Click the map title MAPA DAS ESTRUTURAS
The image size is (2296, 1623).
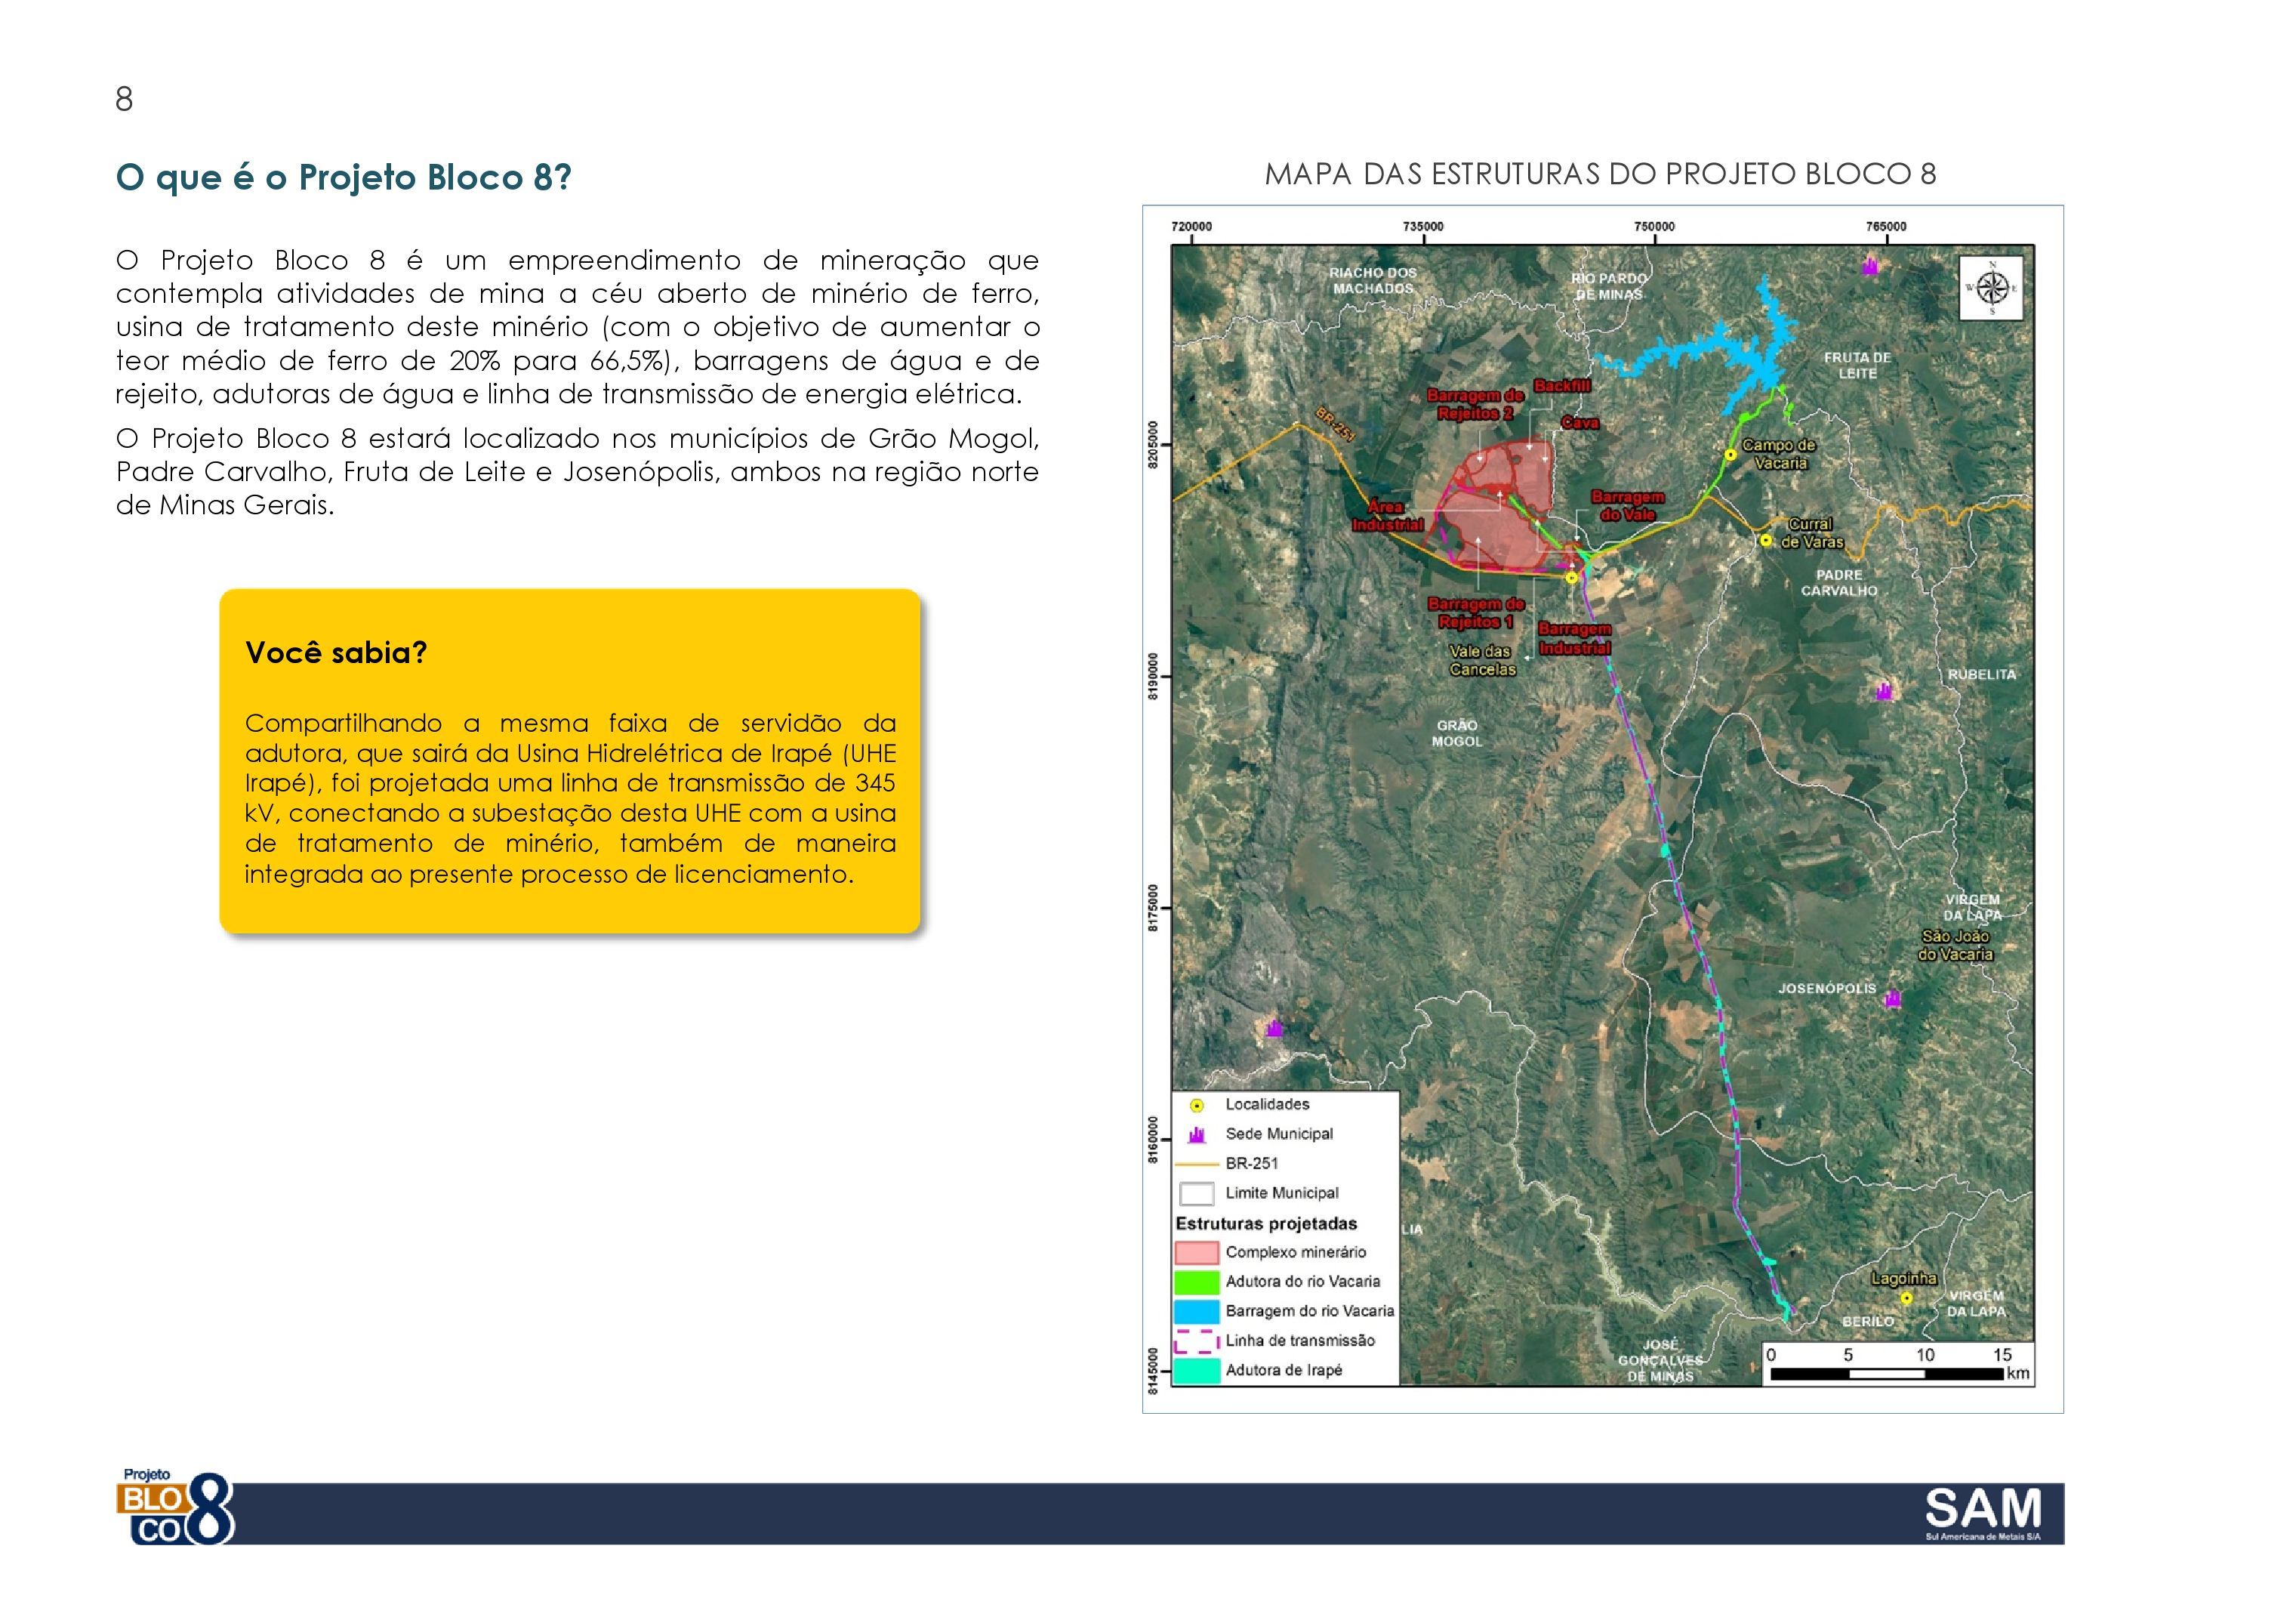click(x=1600, y=174)
